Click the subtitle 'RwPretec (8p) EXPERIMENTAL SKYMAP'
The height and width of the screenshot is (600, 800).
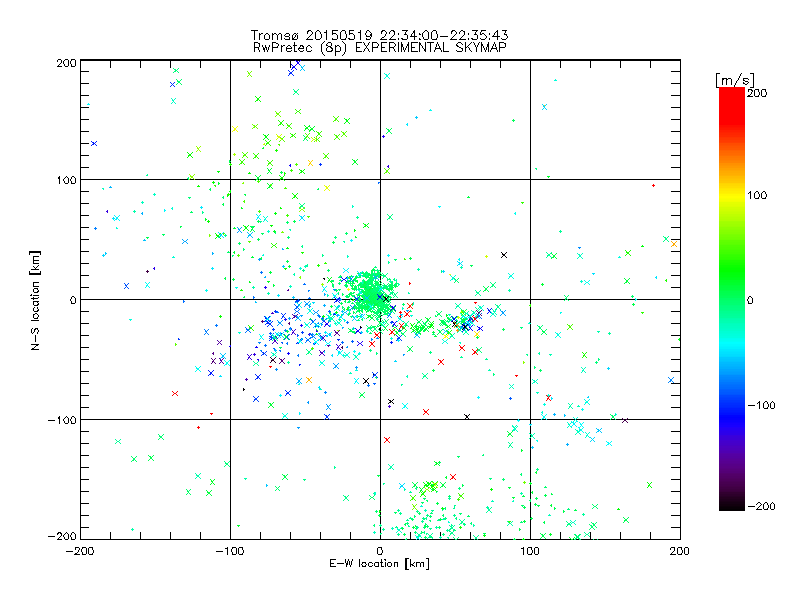pyautogui.click(x=380, y=48)
